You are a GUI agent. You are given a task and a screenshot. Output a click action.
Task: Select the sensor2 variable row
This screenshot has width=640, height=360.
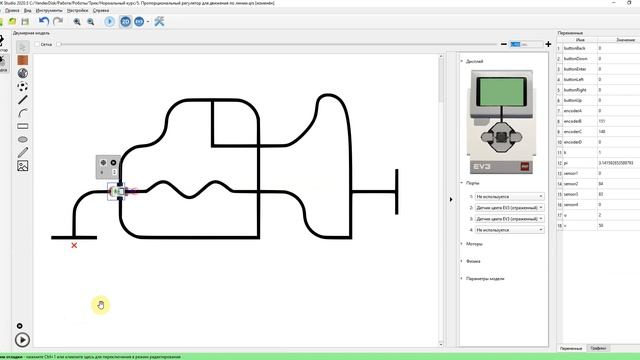click(598, 184)
